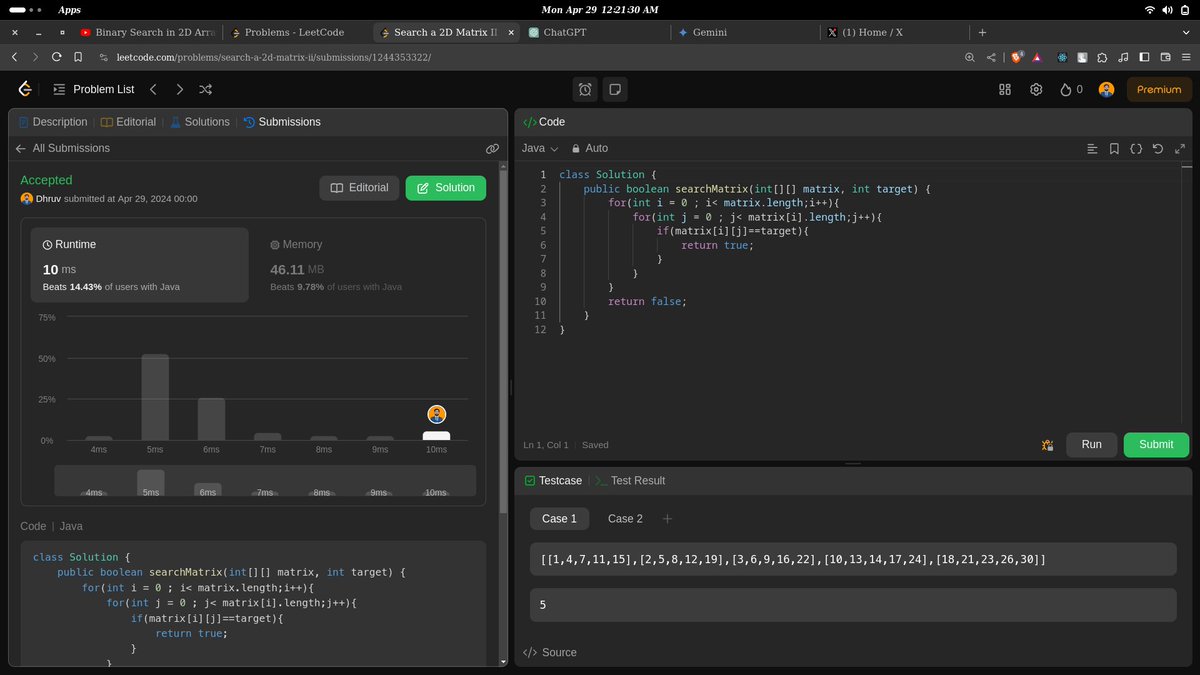Go to the next problem arrow
1200x675 pixels.
[x=179, y=89]
